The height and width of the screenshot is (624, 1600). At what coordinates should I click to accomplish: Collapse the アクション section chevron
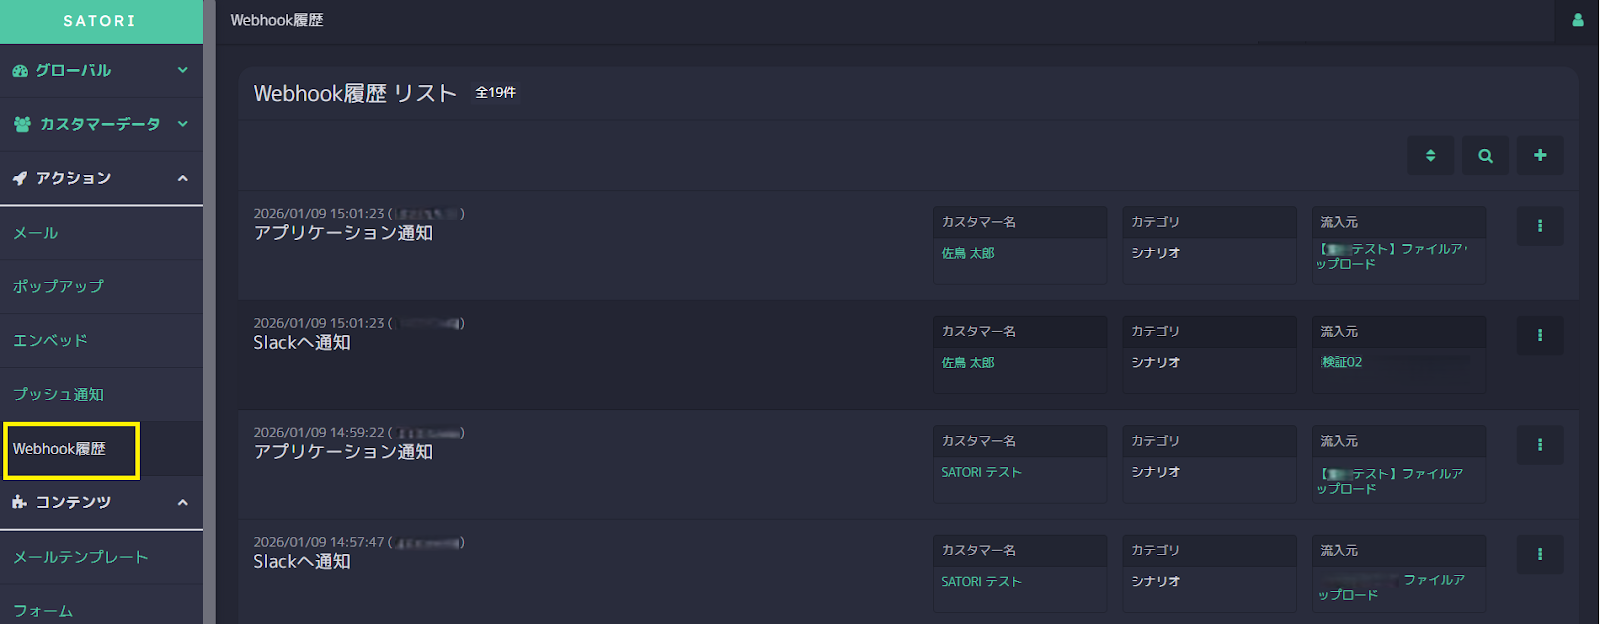pyautogui.click(x=183, y=177)
